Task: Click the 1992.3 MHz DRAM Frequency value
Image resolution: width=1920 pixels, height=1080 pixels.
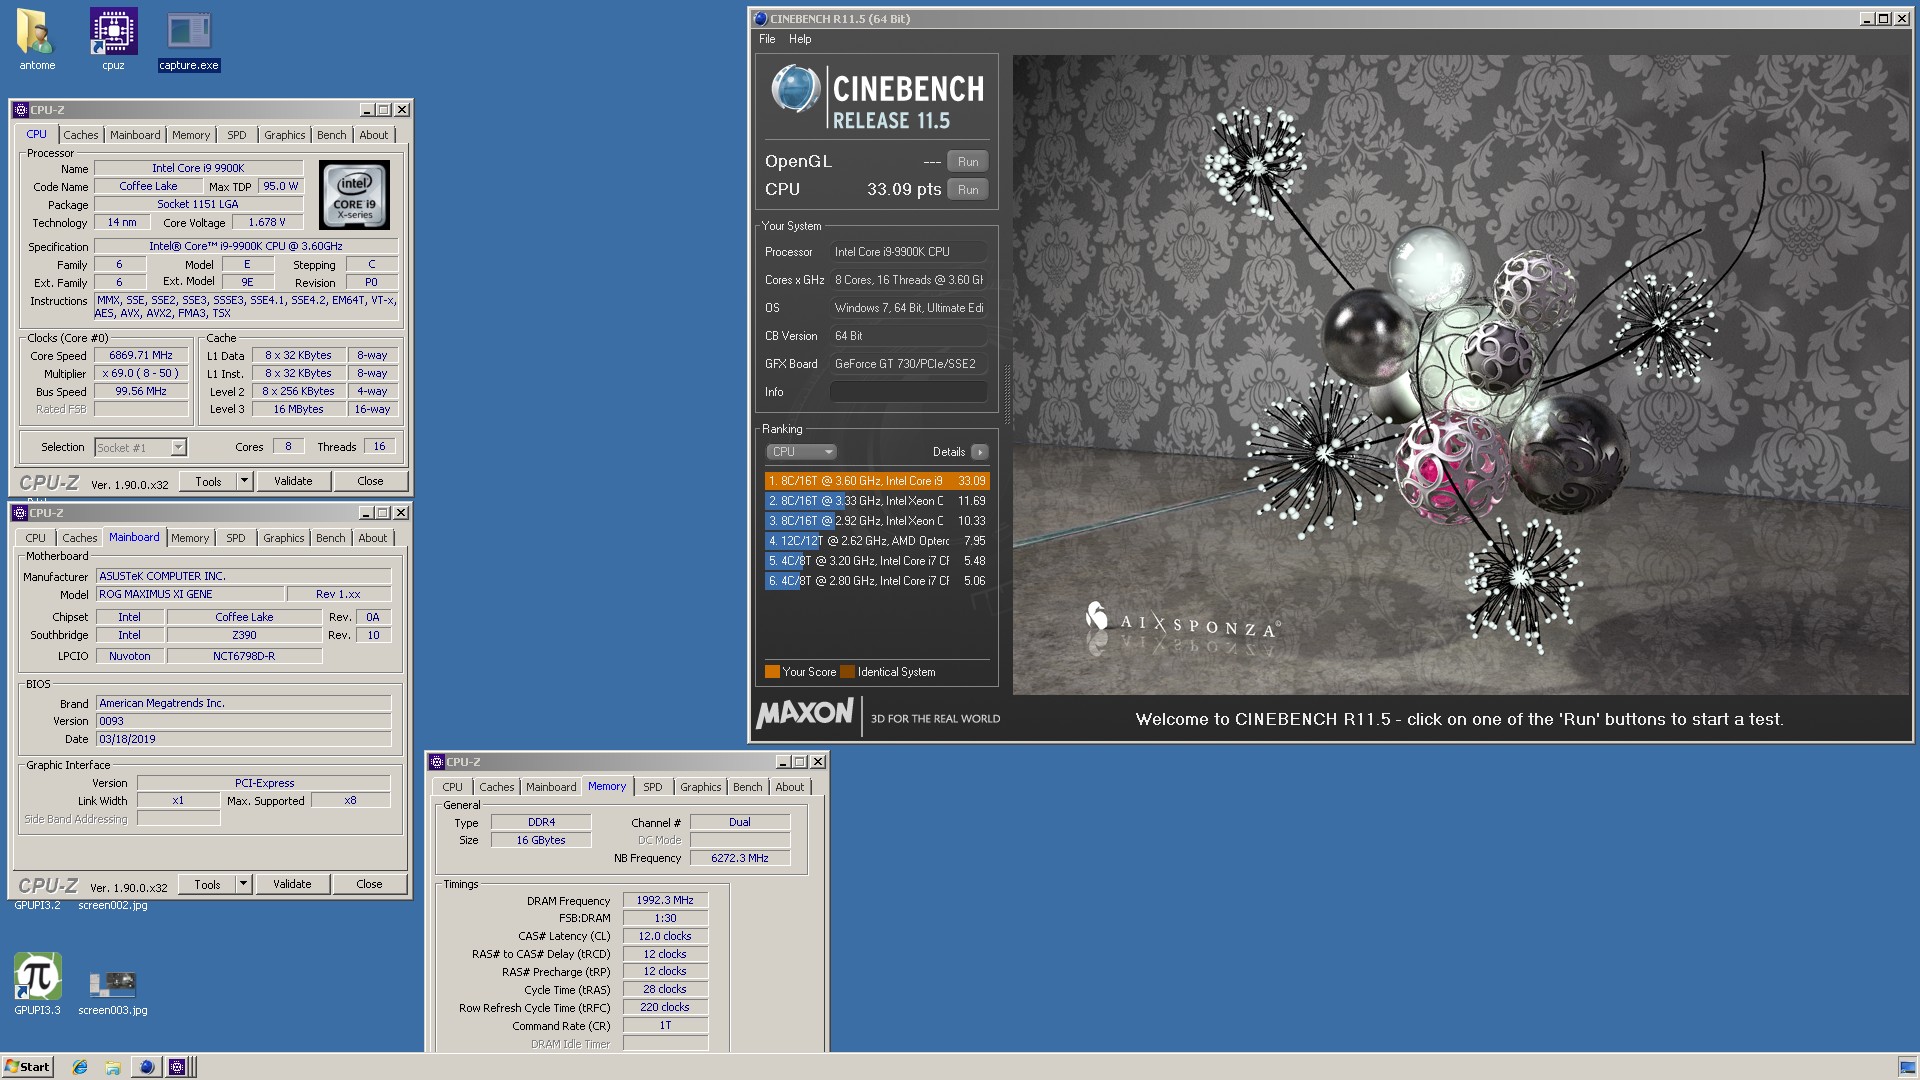Action: 665,900
